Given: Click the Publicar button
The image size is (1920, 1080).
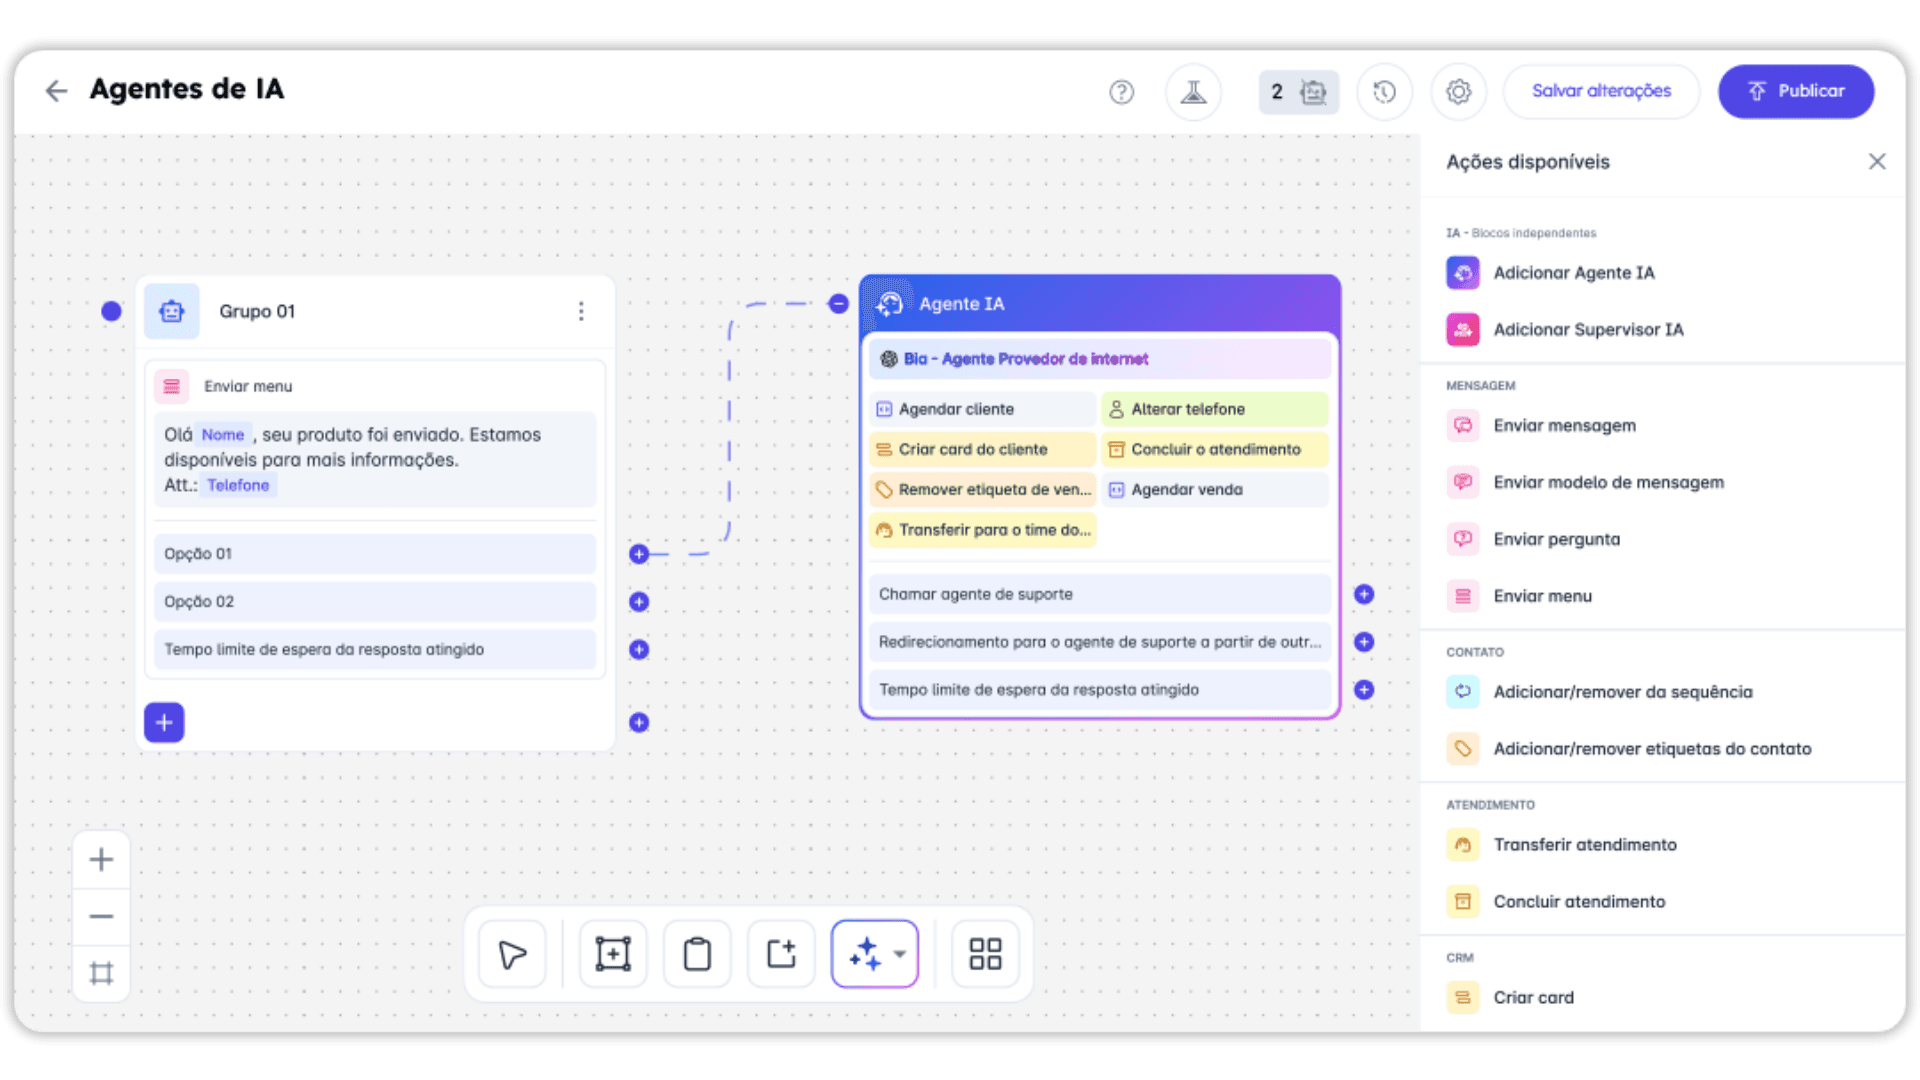Looking at the screenshot, I should 1796,91.
